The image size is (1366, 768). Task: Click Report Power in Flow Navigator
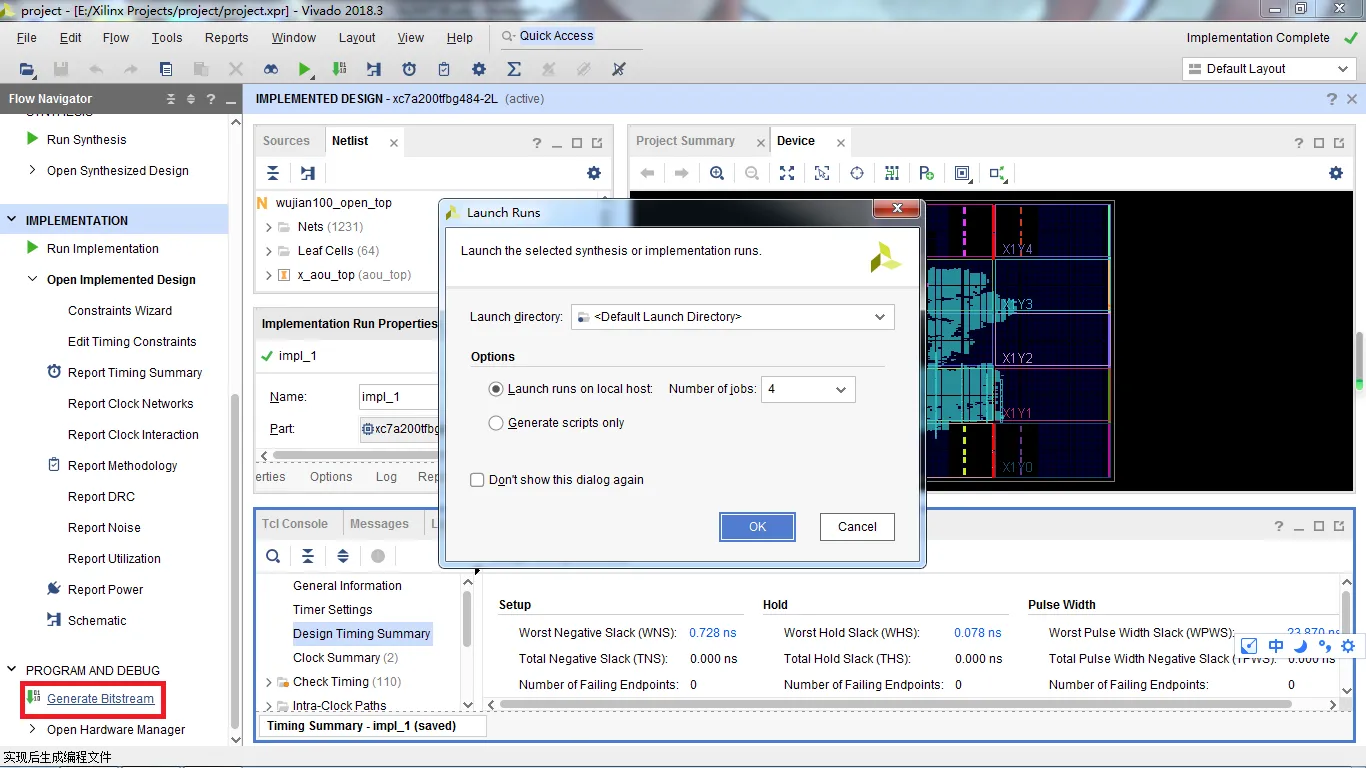(105, 590)
